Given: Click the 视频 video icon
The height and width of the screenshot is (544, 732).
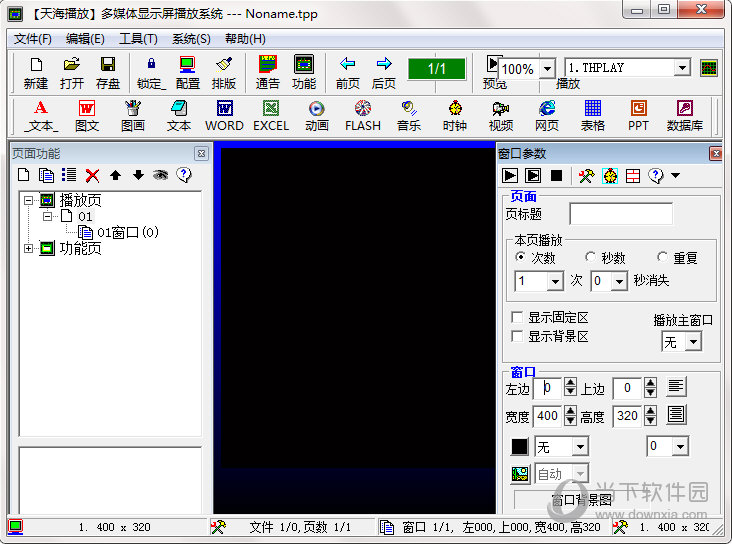Looking at the screenshot, I should pyautogui.click(x=501, y=115).
